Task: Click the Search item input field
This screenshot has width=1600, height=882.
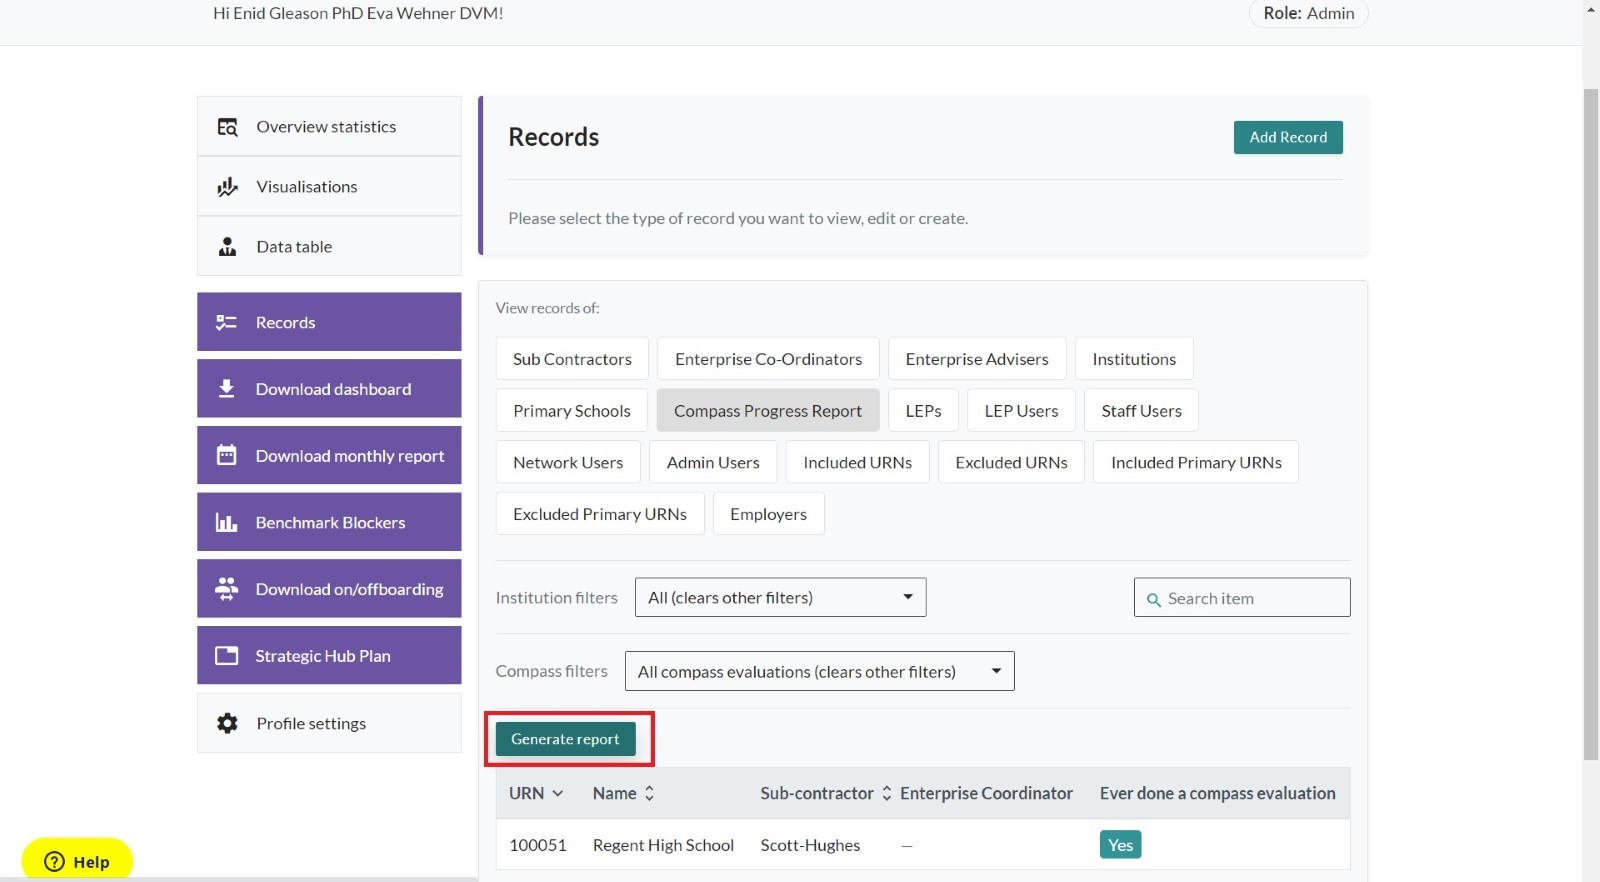Action: pos(1252,598)
